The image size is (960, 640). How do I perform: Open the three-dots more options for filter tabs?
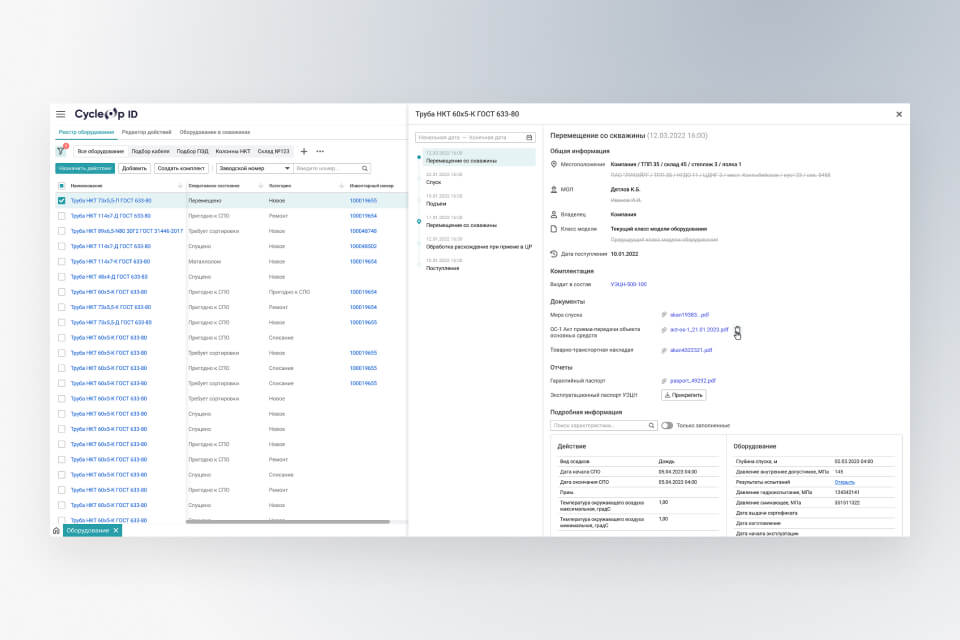[x=320, y=151]
